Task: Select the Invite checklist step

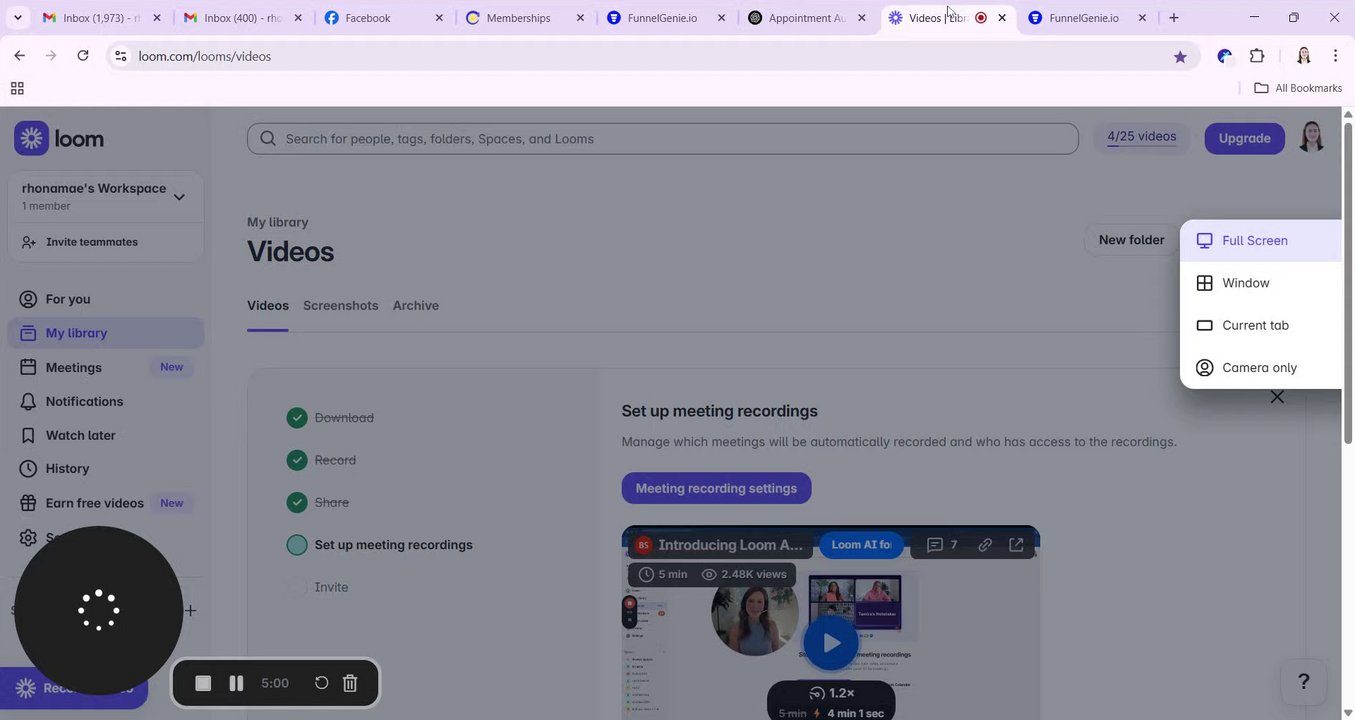Action: (318, 588)
